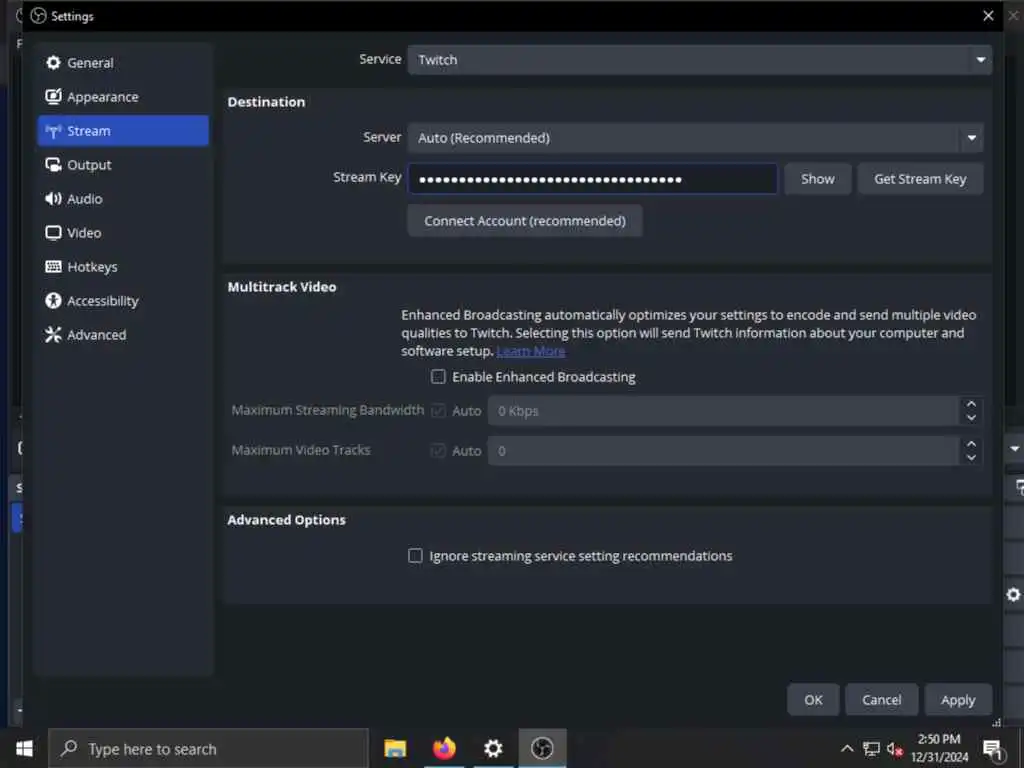
Task: Go to the Accessibility settings
Action: coord(123,300)
